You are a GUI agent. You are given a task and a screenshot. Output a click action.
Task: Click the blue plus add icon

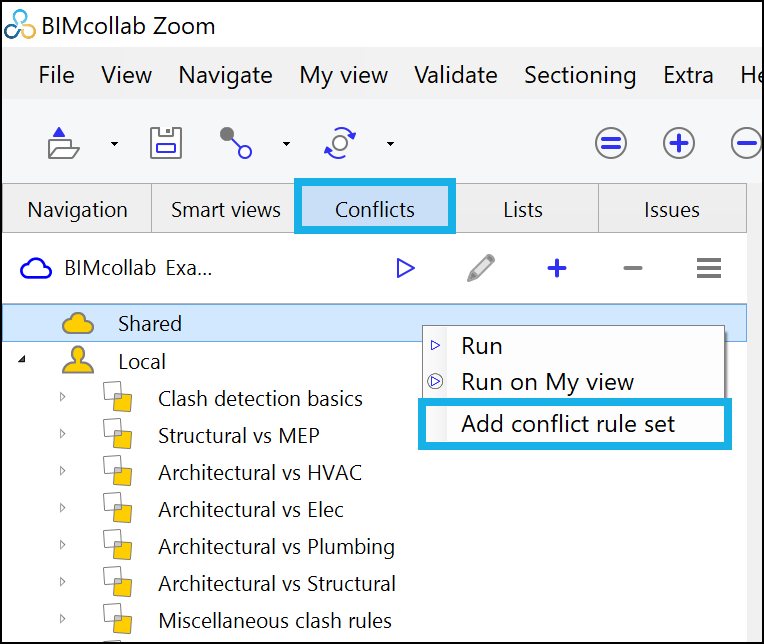[557, 268]
